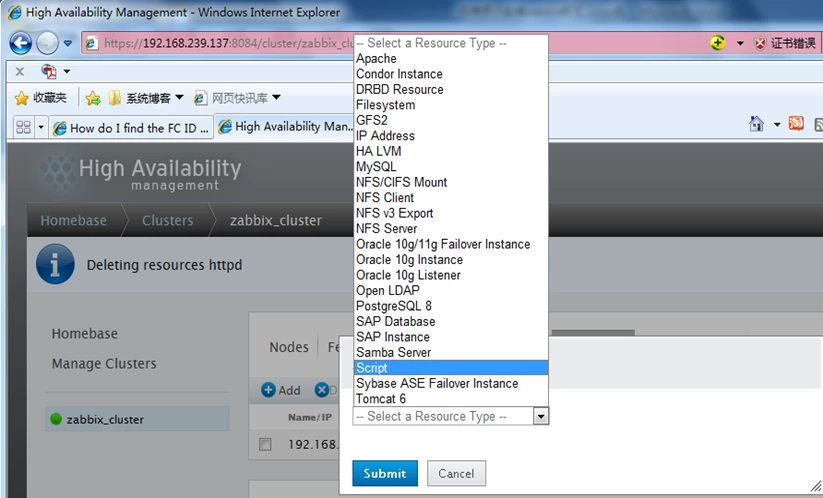
Task: Click the Cancel button
Action: click(456, 473)
